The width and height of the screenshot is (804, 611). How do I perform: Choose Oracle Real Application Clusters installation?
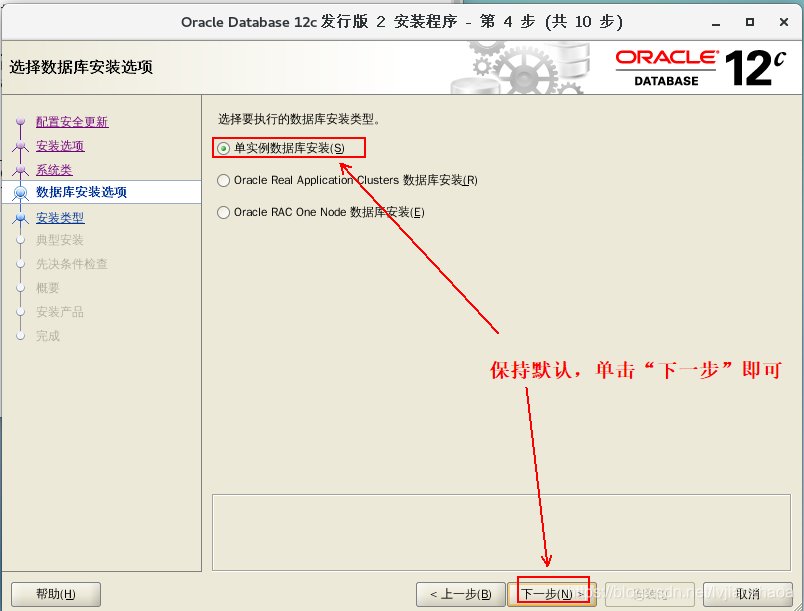point(347,180)
